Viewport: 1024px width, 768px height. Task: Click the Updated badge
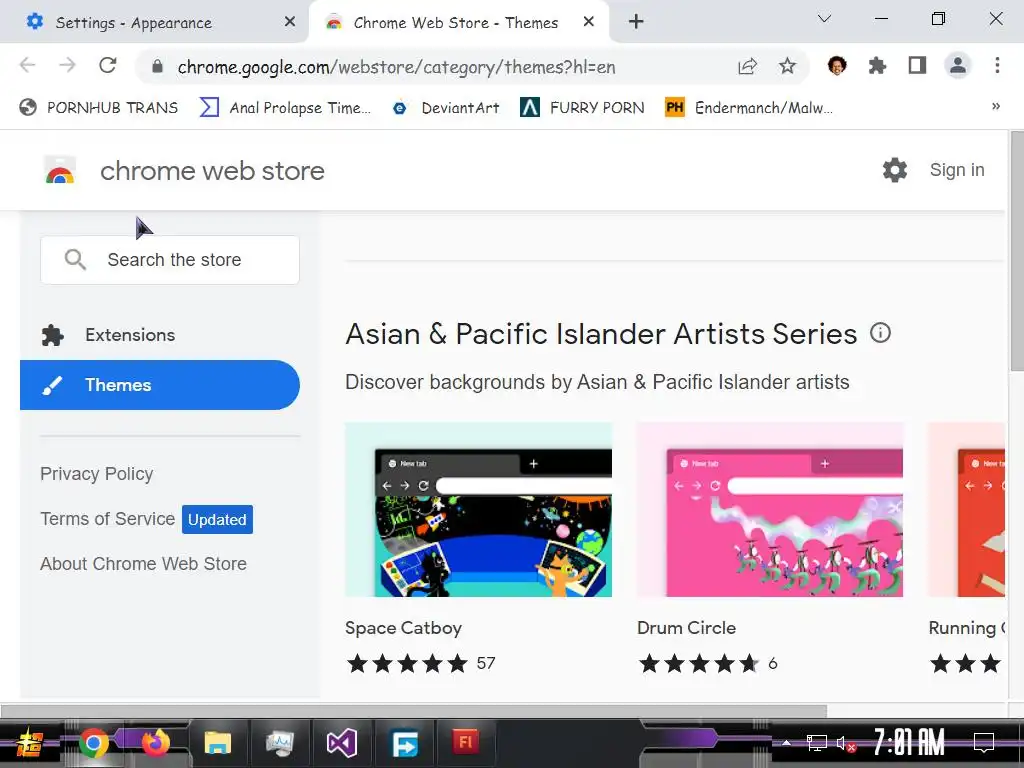coord(217,519)
